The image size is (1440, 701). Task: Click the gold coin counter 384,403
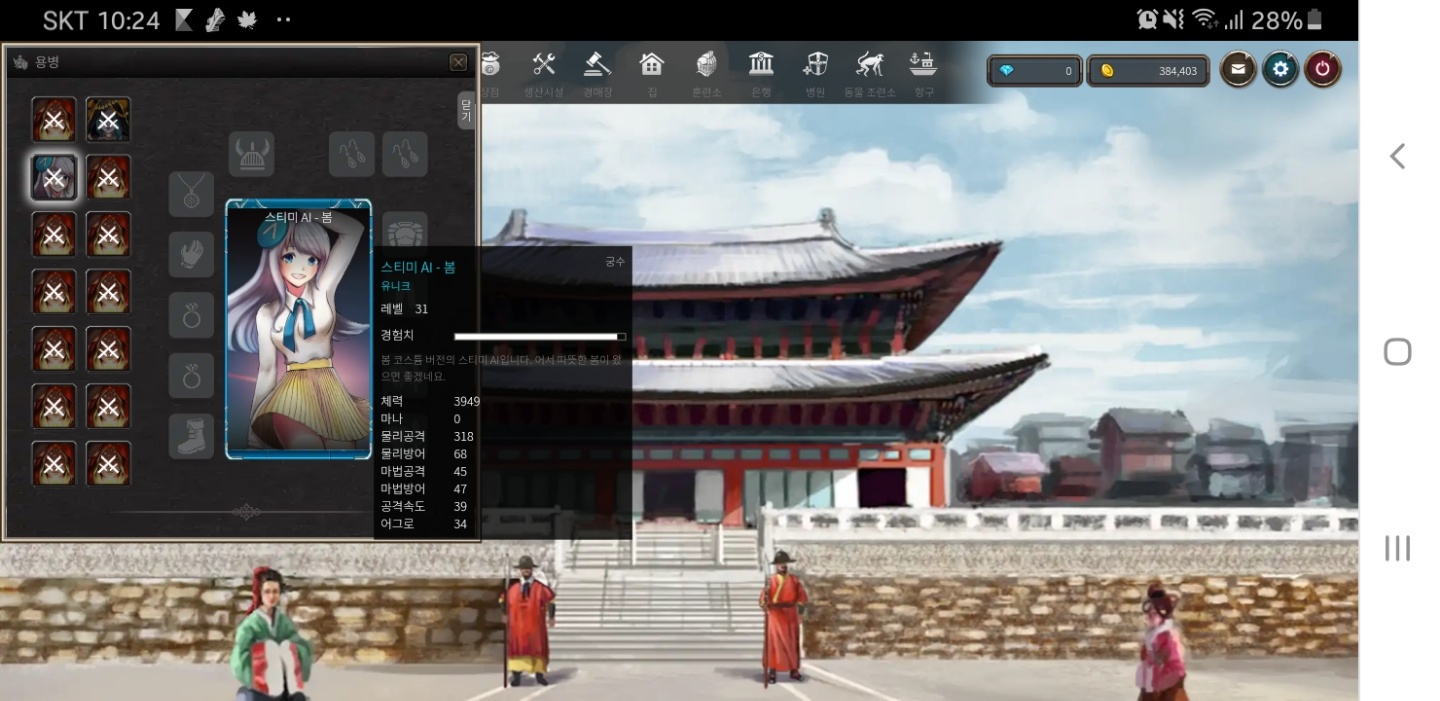(x=1148, y=71)
